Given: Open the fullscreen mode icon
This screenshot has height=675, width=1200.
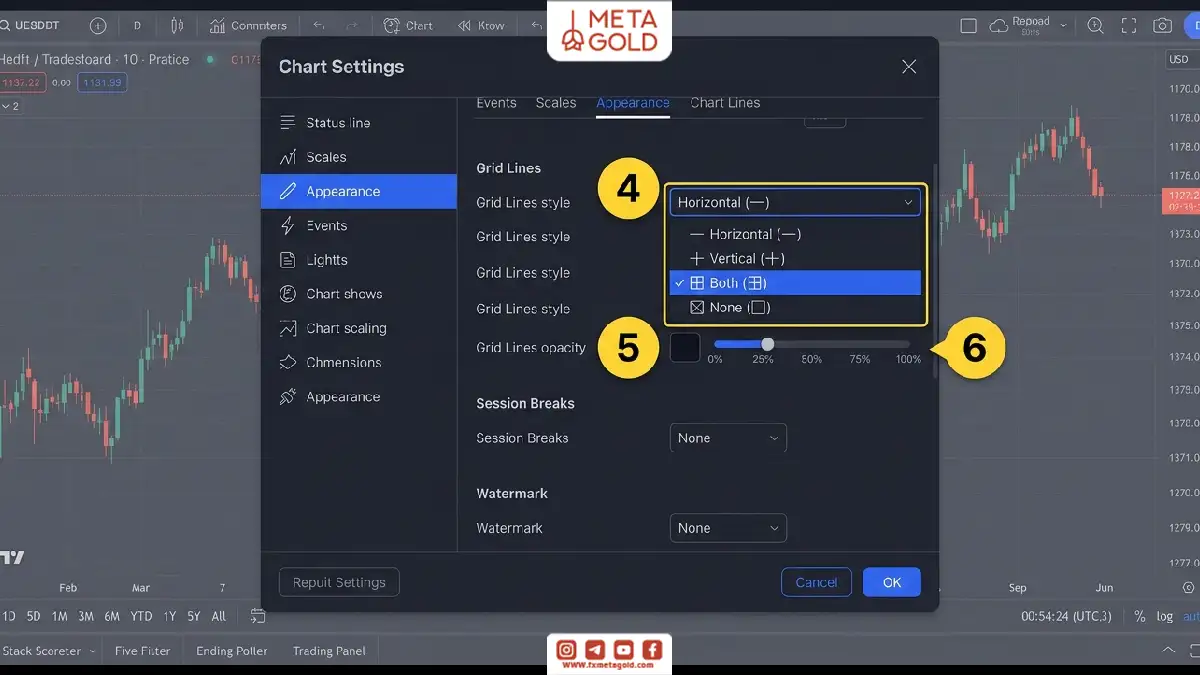Looking at the screenshot, I should (1129, 26).
